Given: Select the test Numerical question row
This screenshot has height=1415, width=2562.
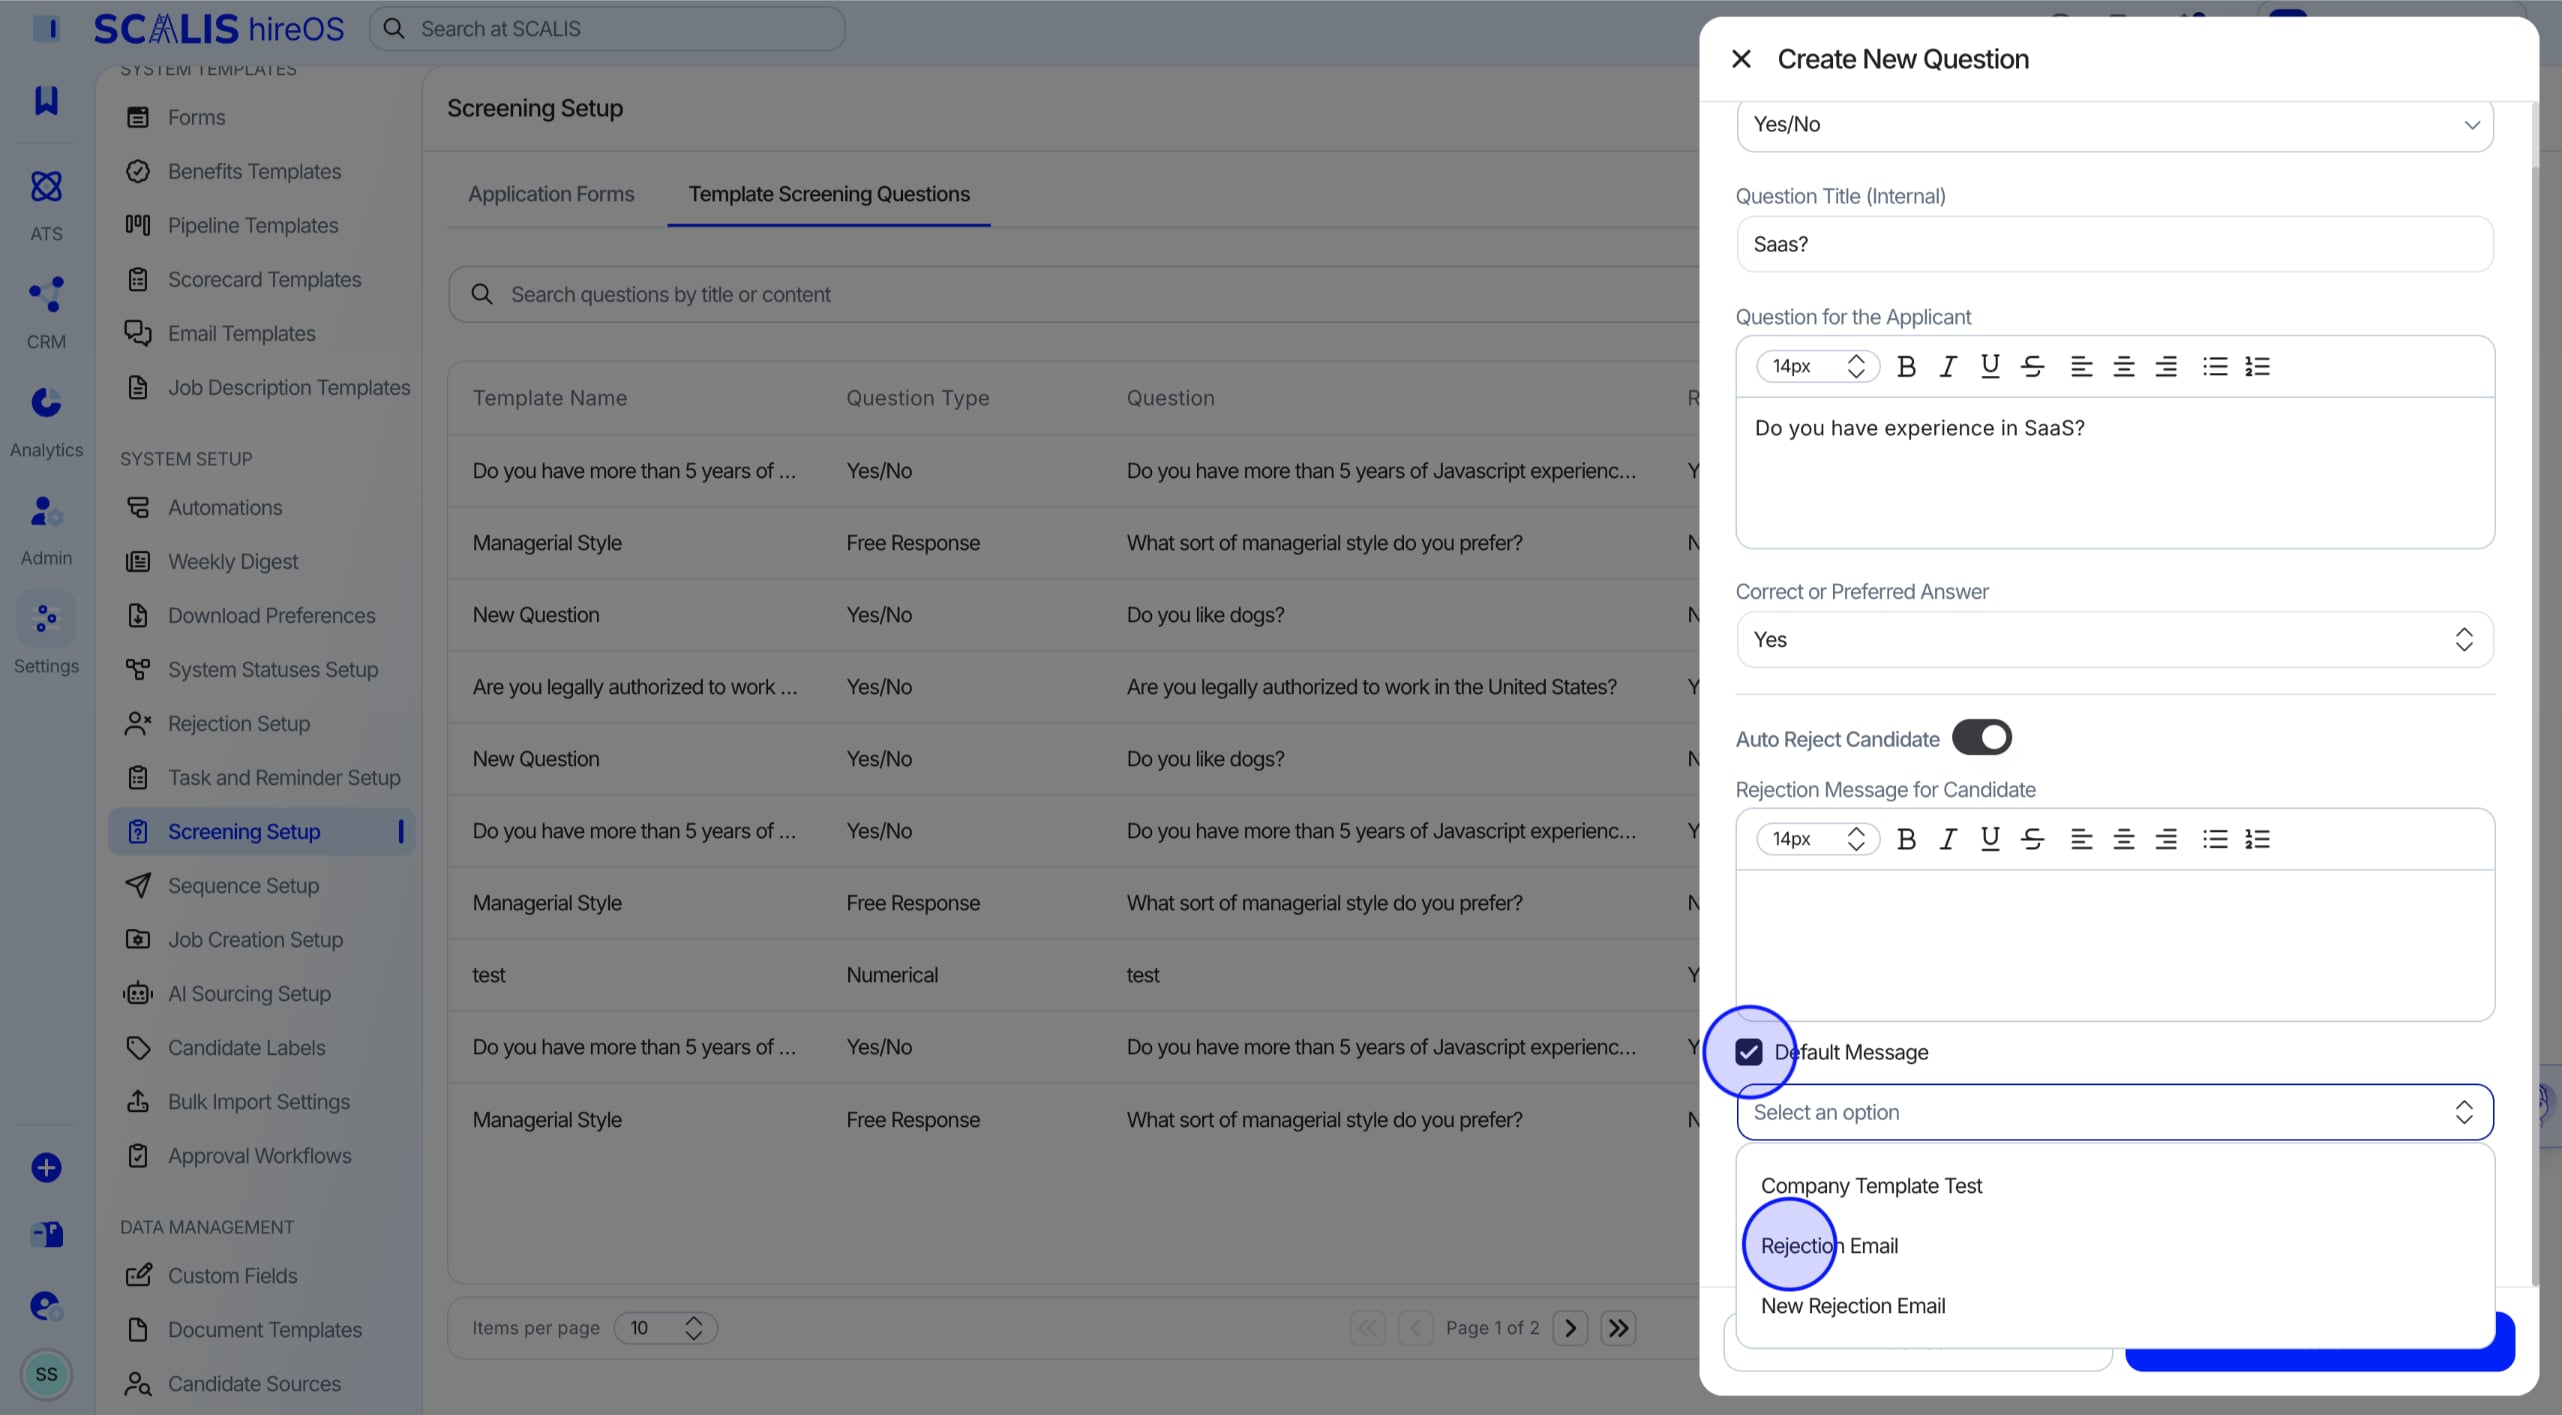Looking at the screenshot, I should (1073, 975).
